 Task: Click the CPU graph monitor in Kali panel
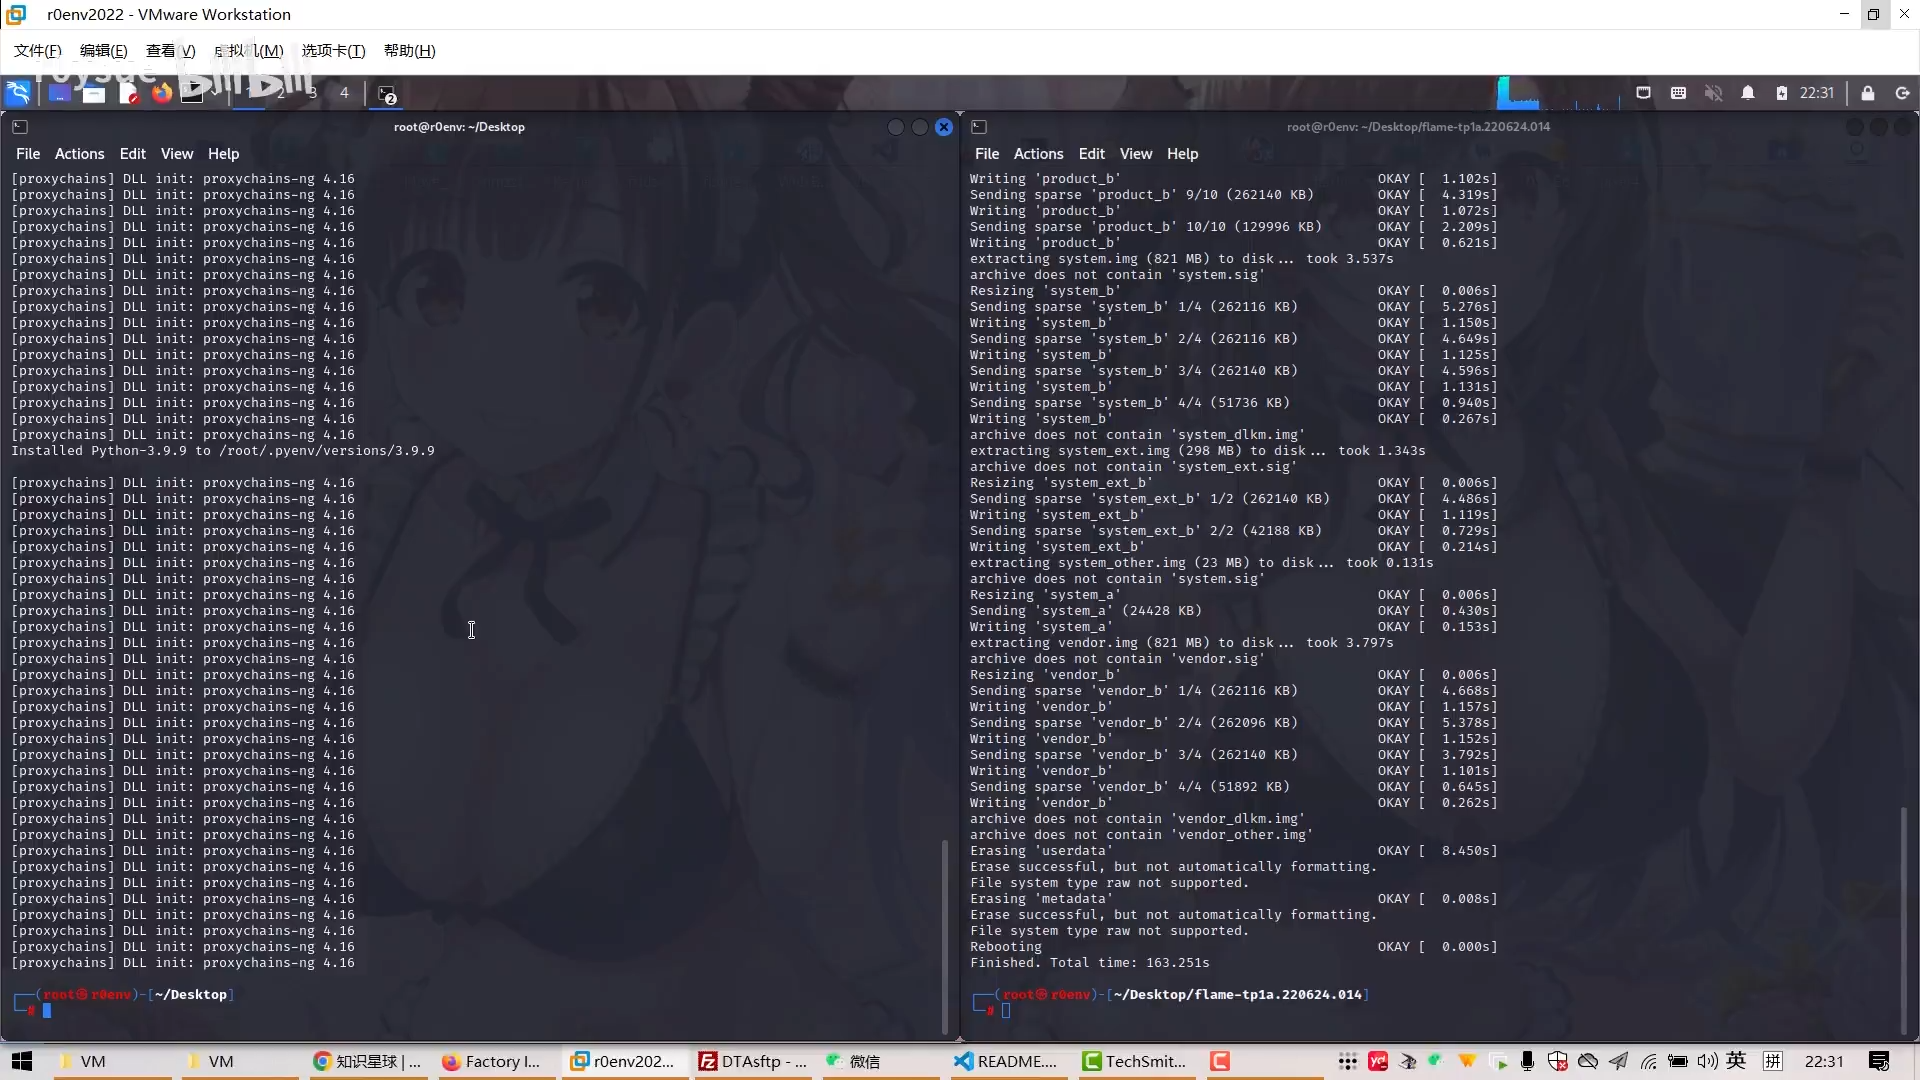tap(1559, 93)
